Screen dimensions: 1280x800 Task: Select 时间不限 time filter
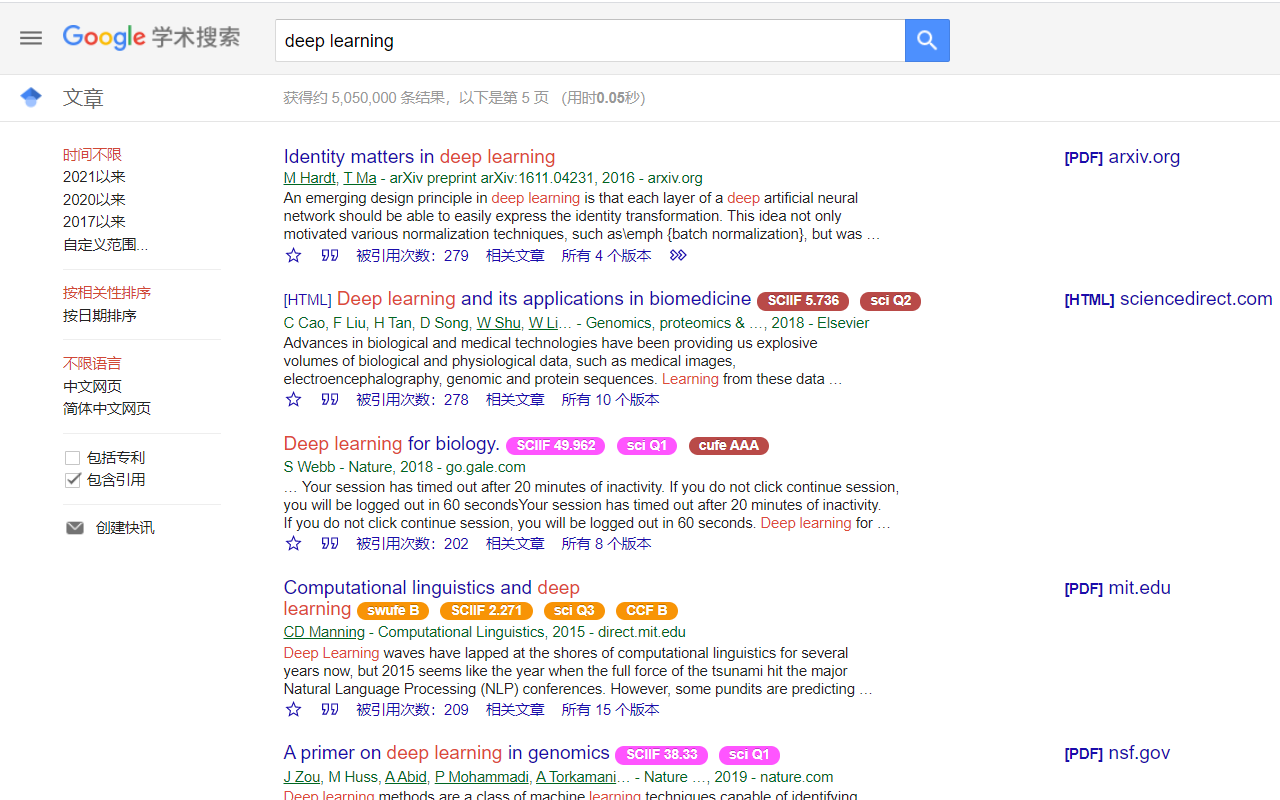coord(92,155)
